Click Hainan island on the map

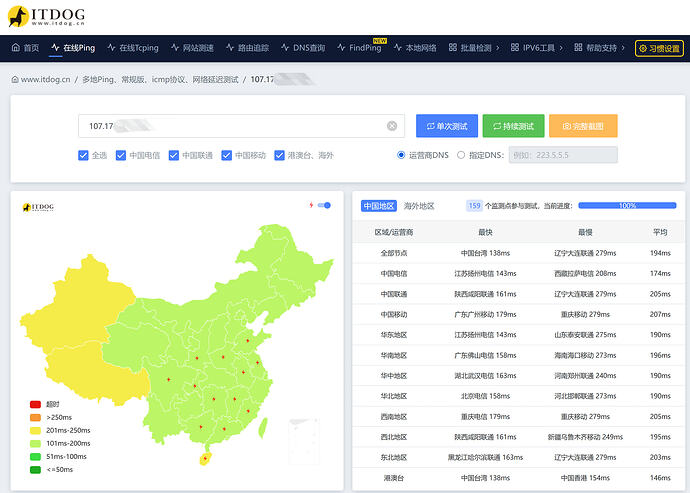coord(205,459)
